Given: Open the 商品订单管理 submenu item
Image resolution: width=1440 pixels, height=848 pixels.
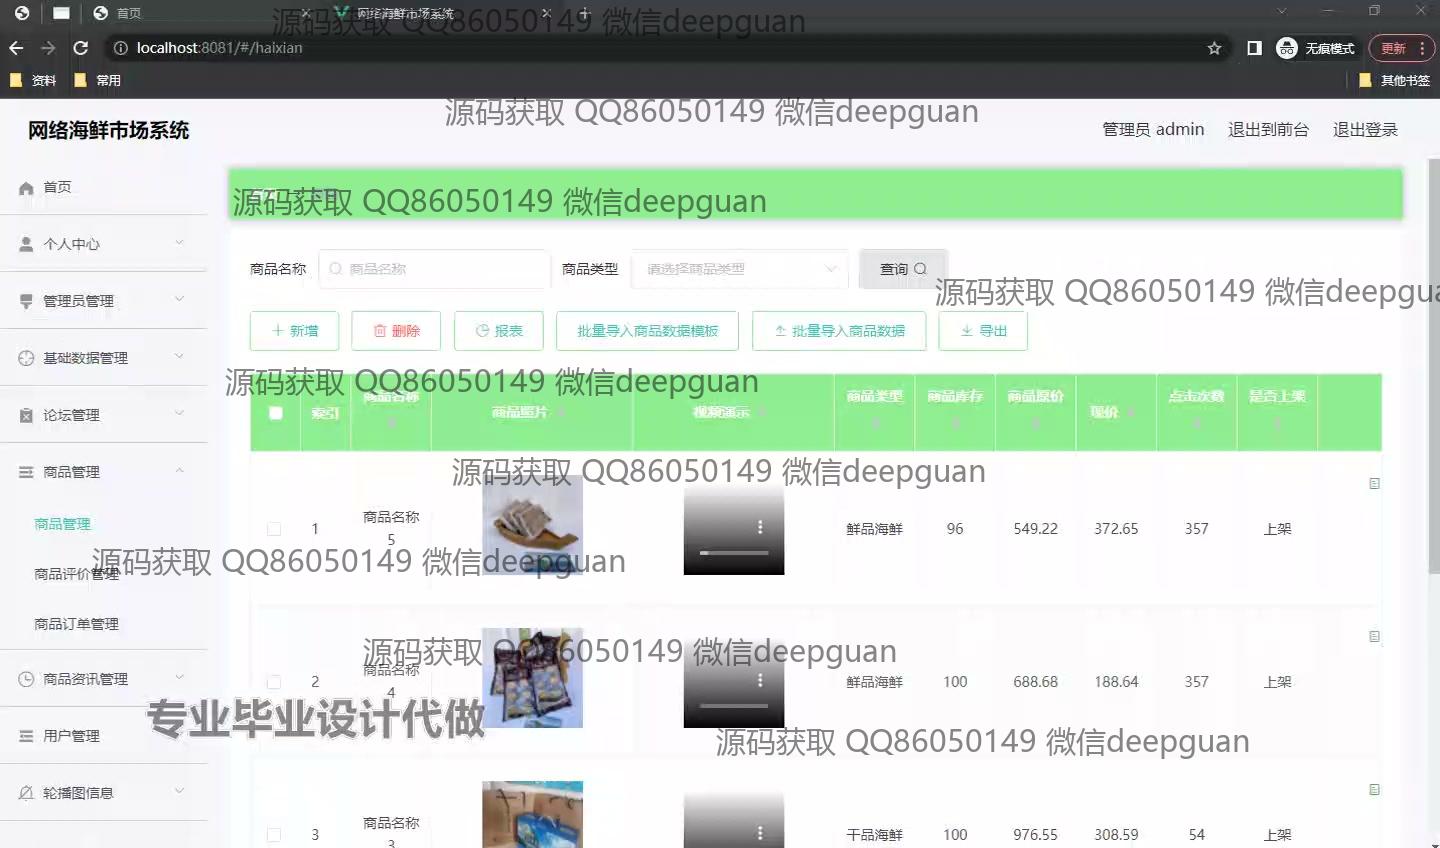Looking at the screenshot, I should tap(76, 624).
